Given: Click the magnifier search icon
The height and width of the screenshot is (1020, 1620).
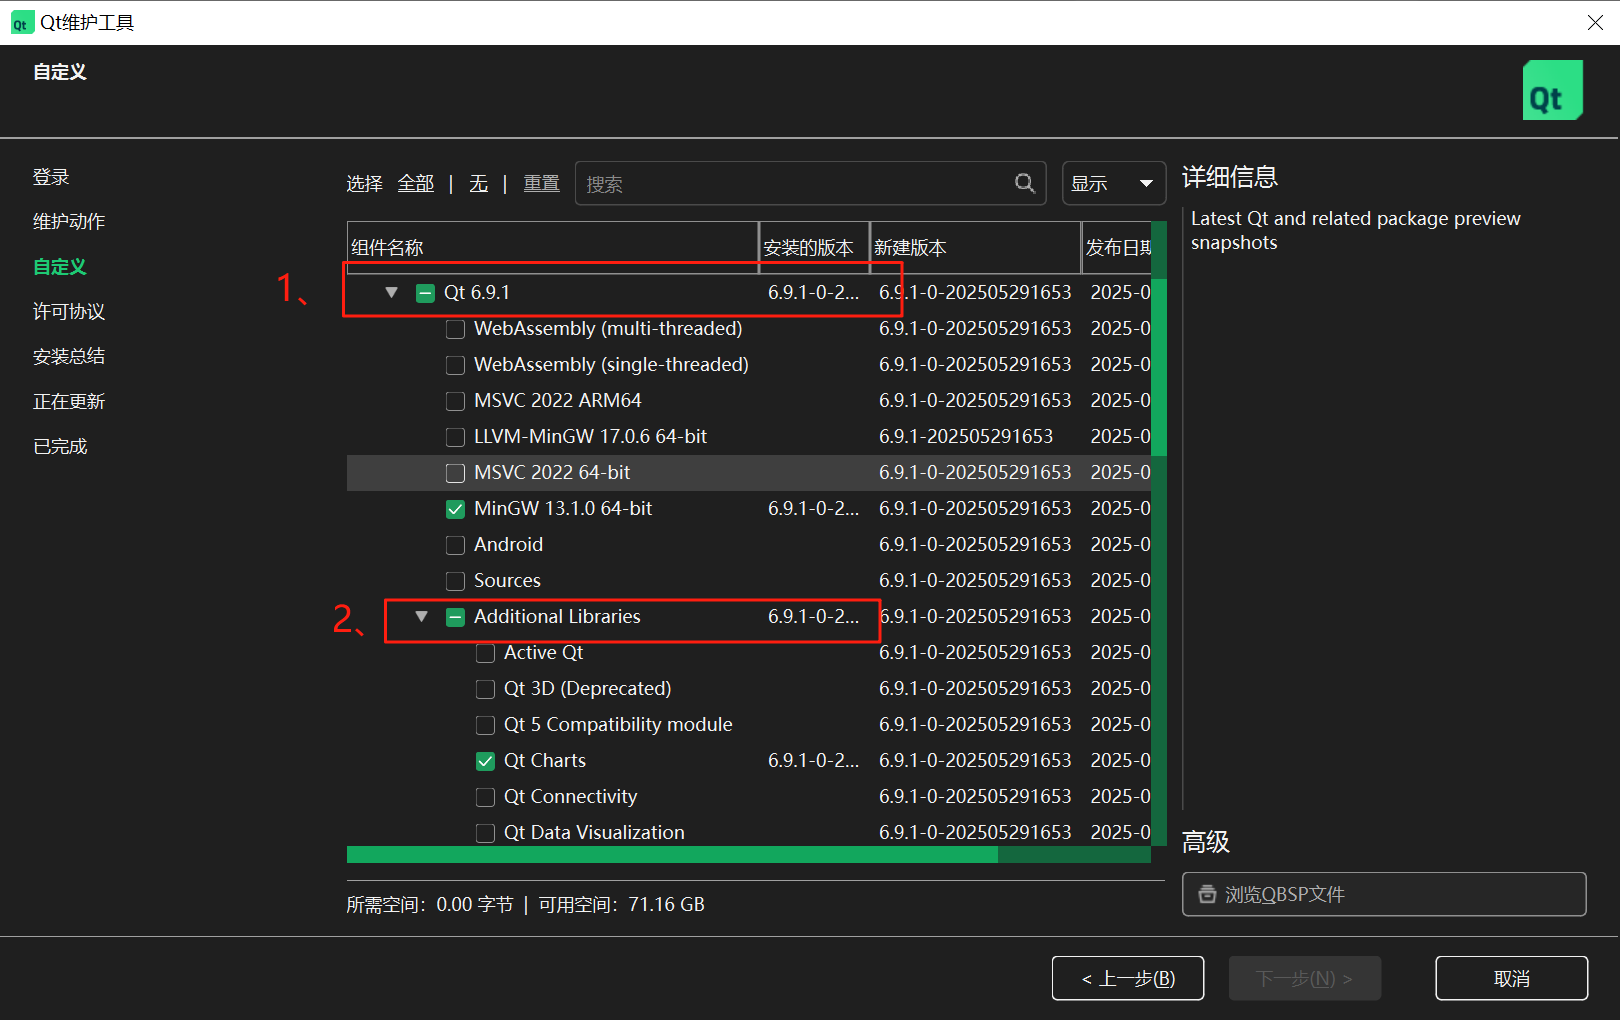Looking at the screenshot, I should point(1024,183).
